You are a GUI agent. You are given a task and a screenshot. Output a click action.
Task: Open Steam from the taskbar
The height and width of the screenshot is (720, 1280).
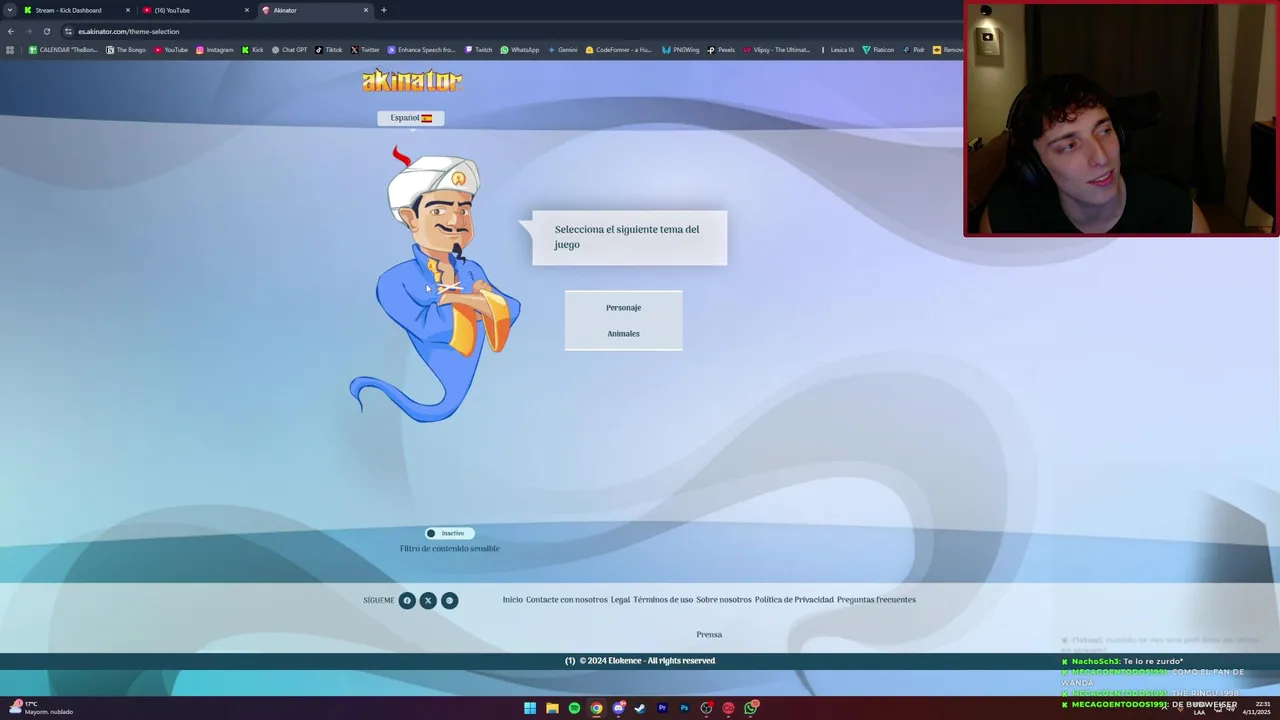coord(640,708)
